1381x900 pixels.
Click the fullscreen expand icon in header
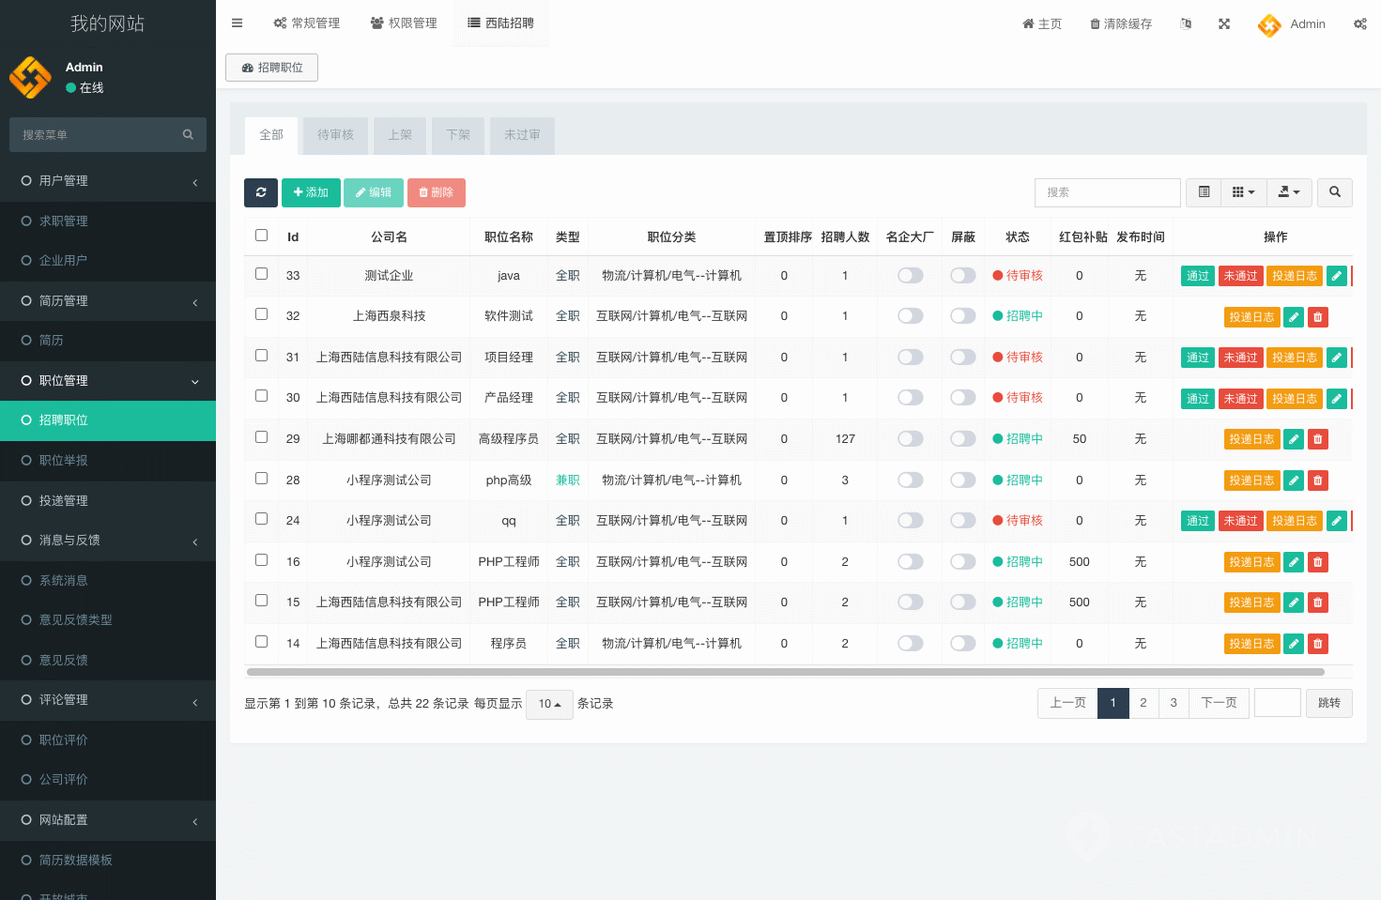1224,24
